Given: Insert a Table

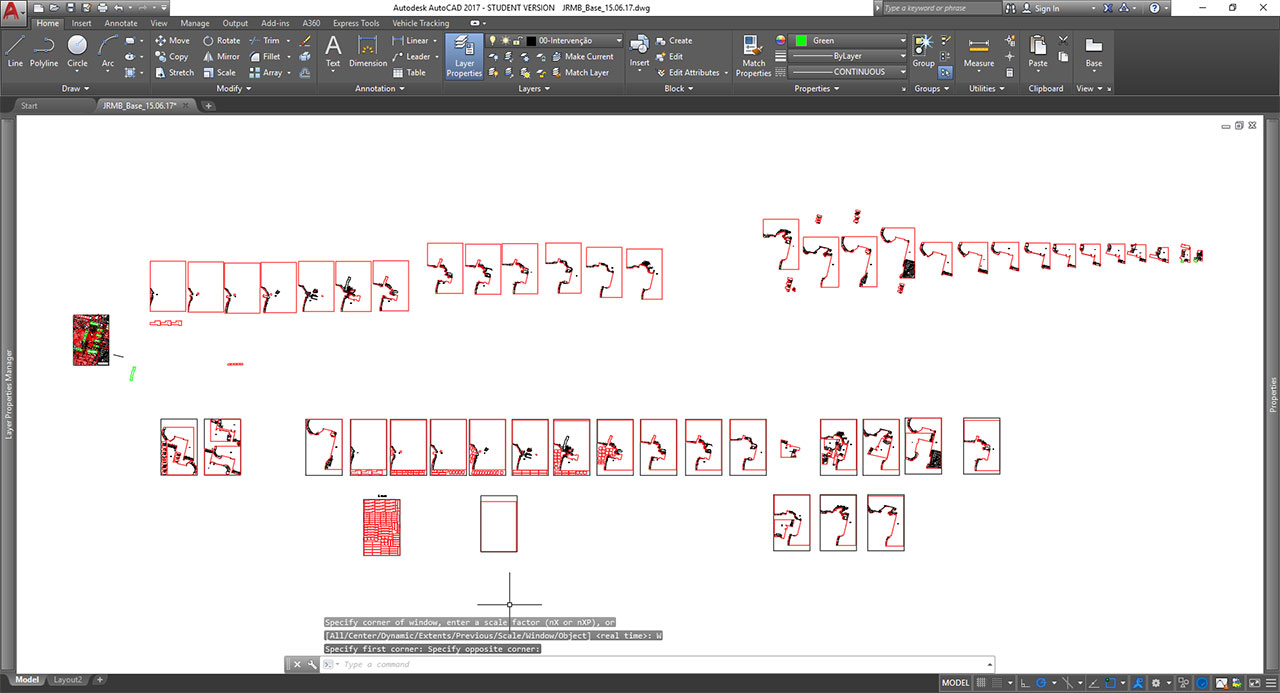Looking at the screenshot, I should point(408,73).
